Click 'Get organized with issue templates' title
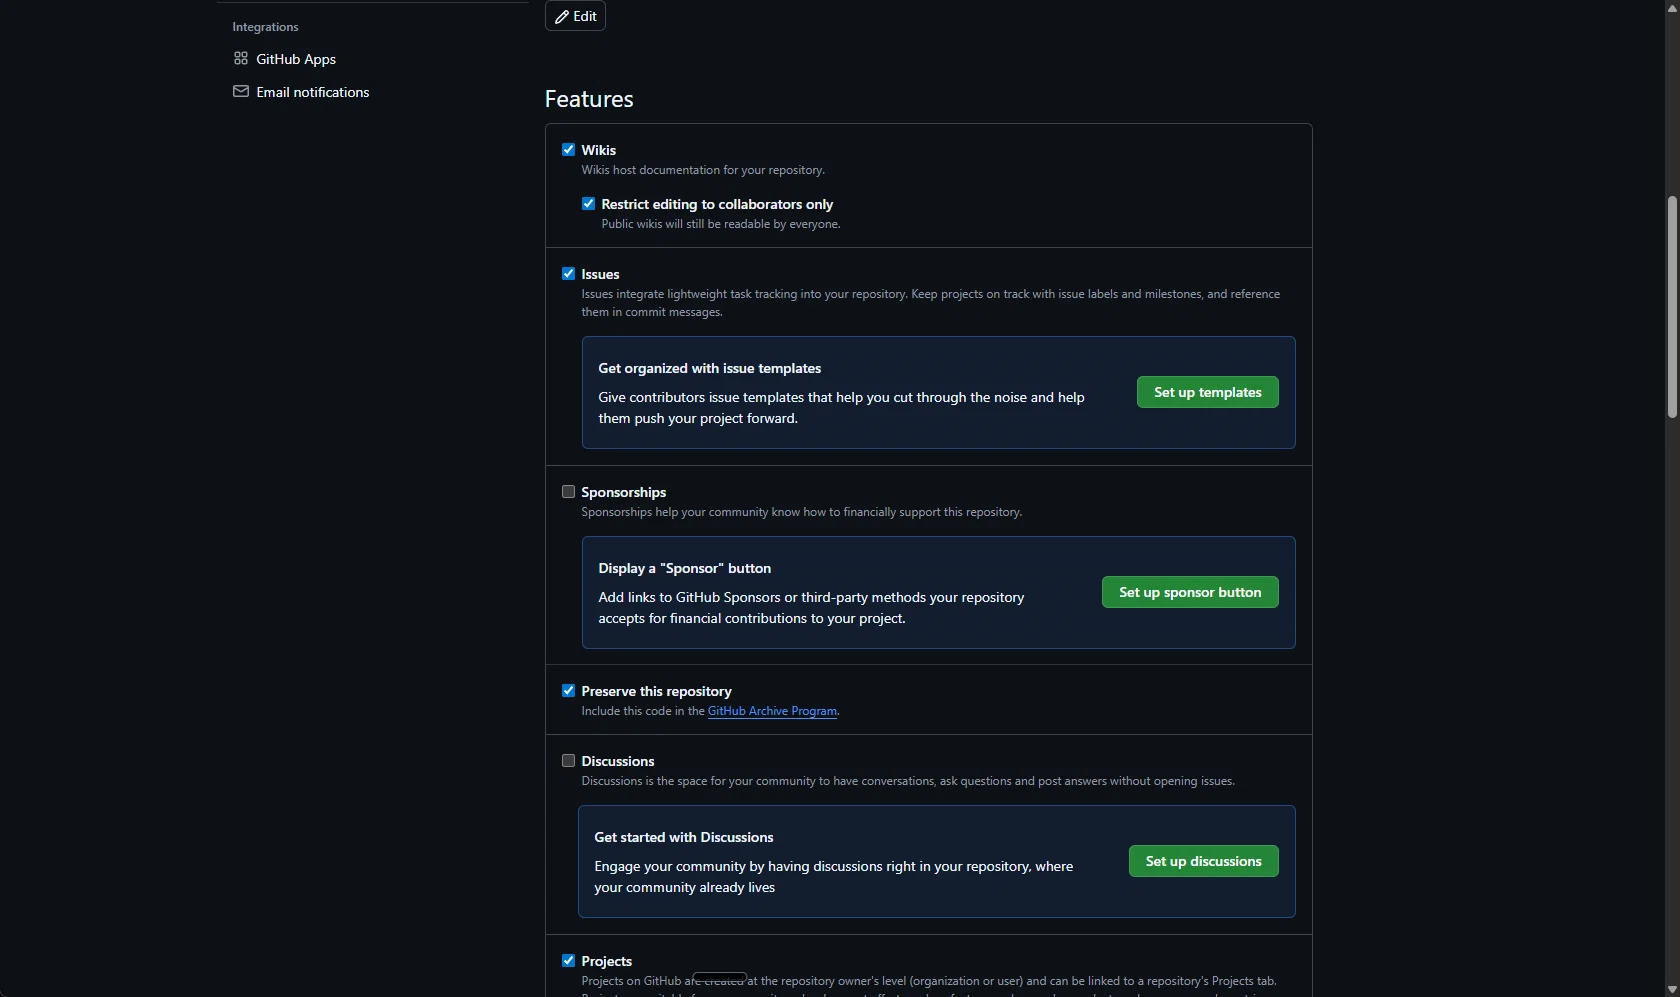The width and height of the screenshot is (1680, 997). 709,368
